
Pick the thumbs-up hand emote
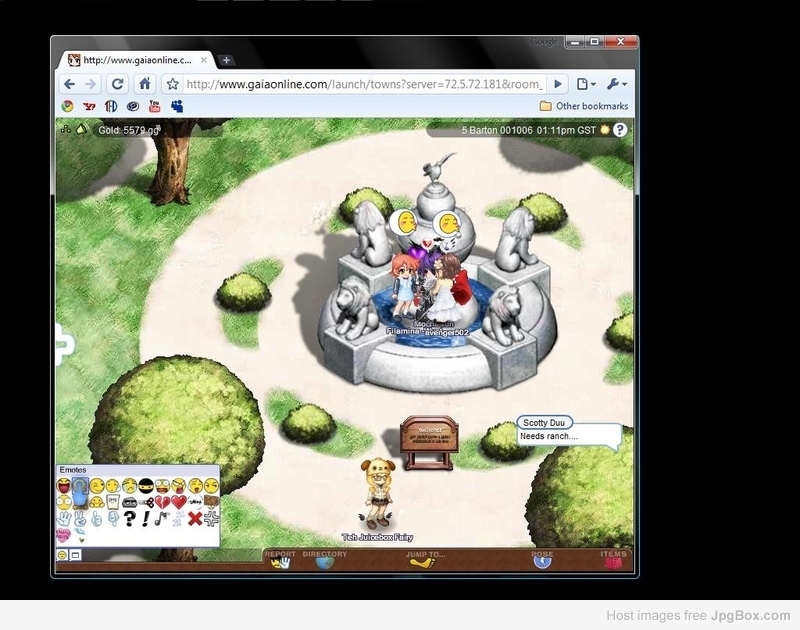97,519
